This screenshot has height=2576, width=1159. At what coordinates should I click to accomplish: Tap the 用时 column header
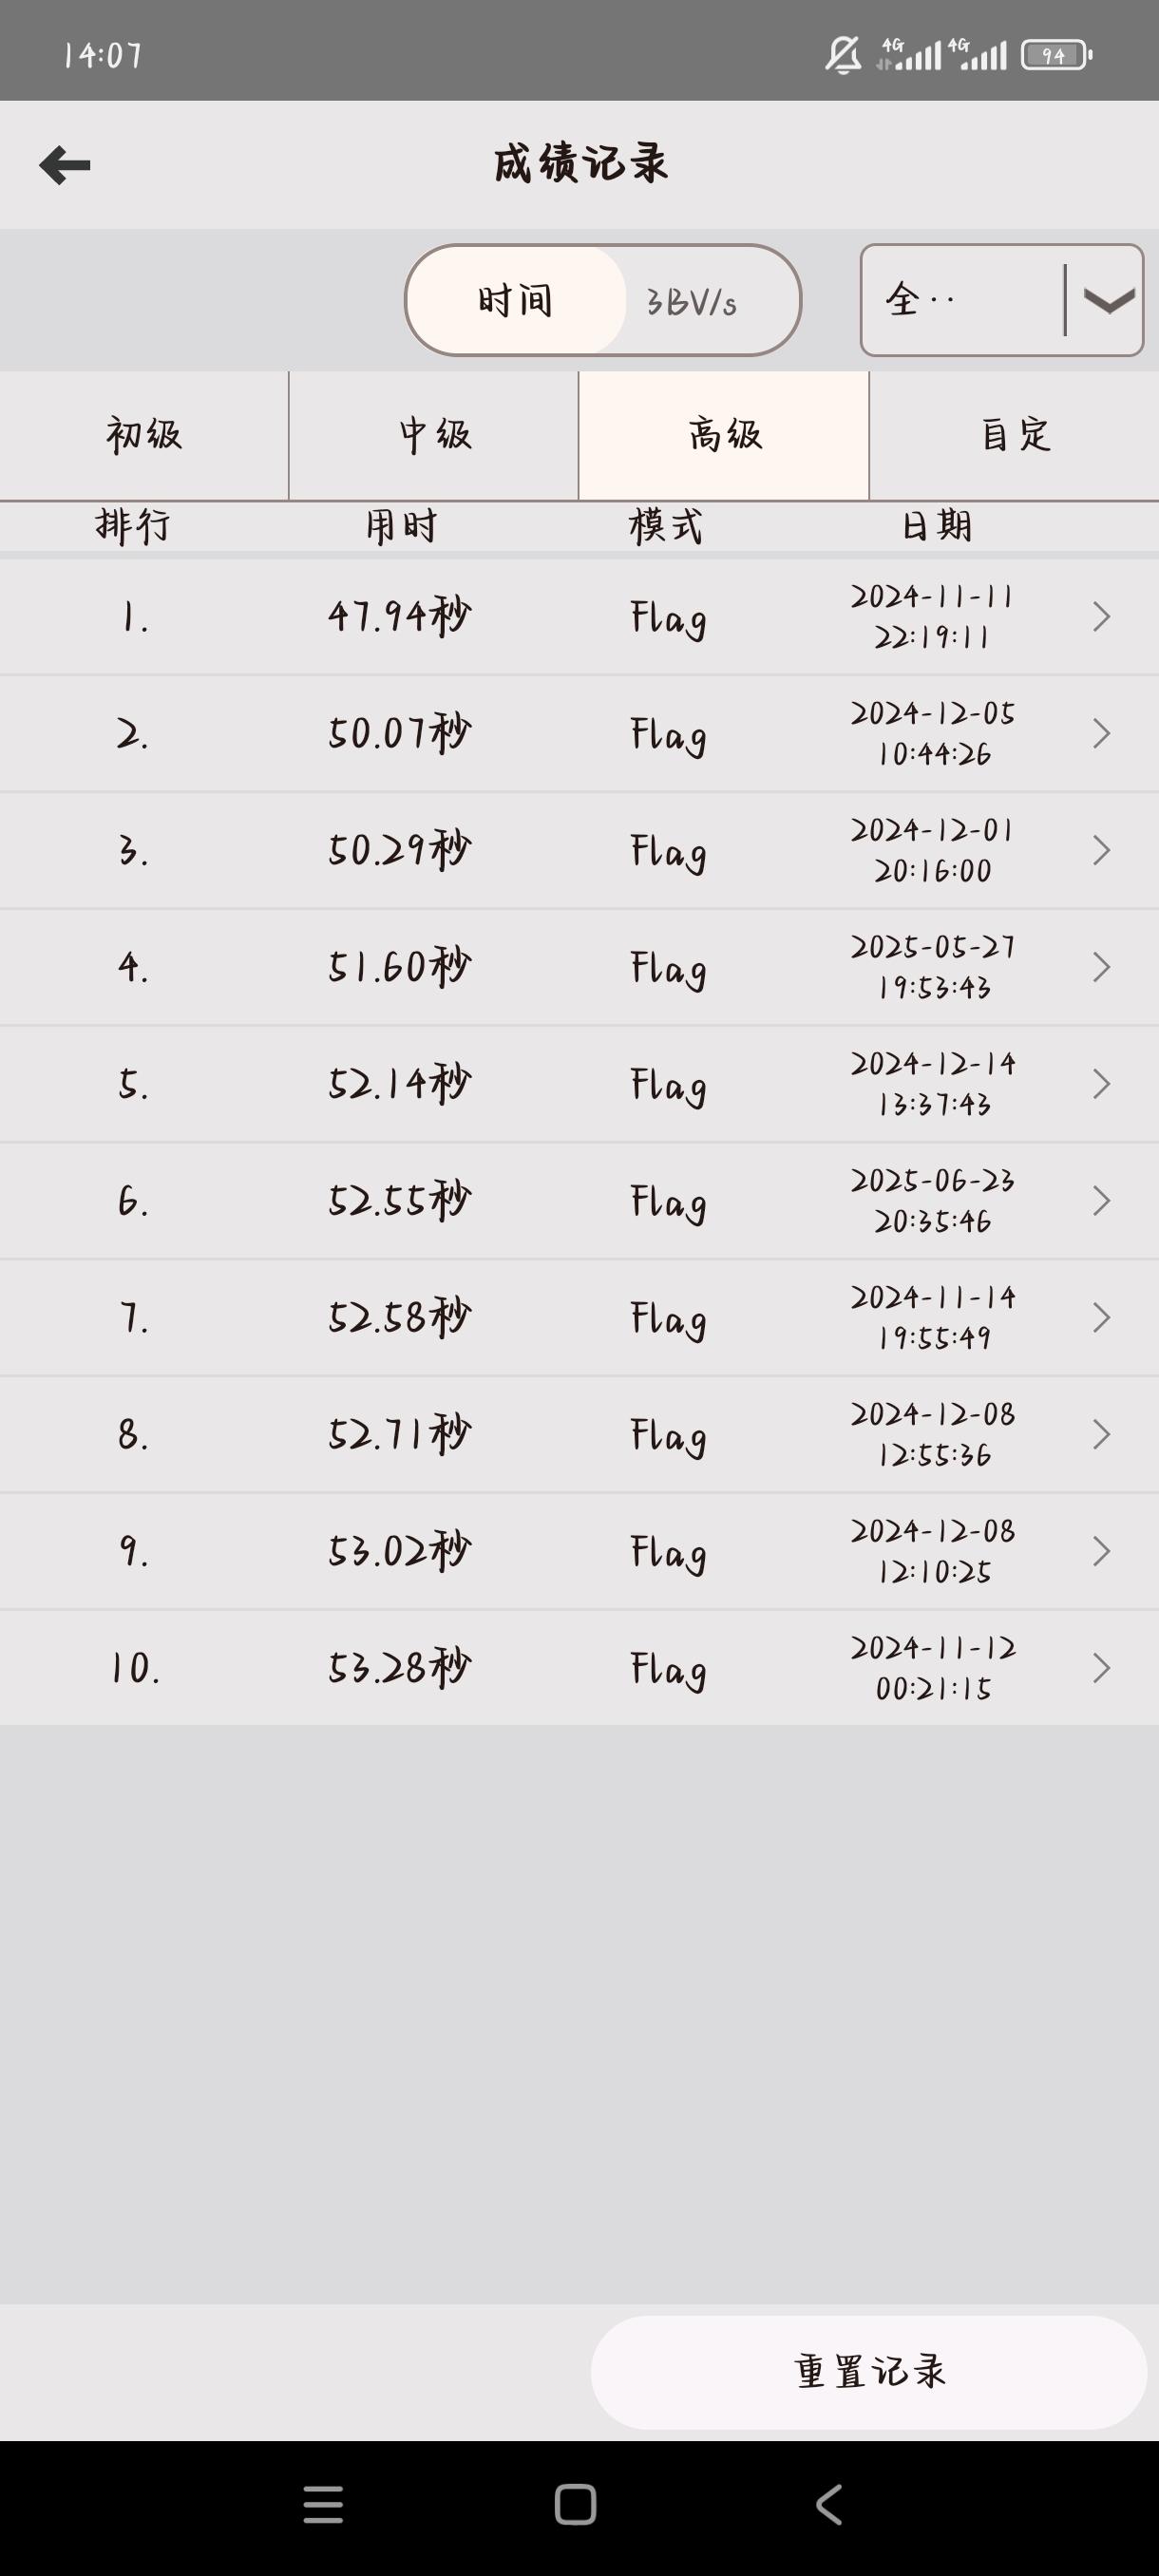[401, 526]
